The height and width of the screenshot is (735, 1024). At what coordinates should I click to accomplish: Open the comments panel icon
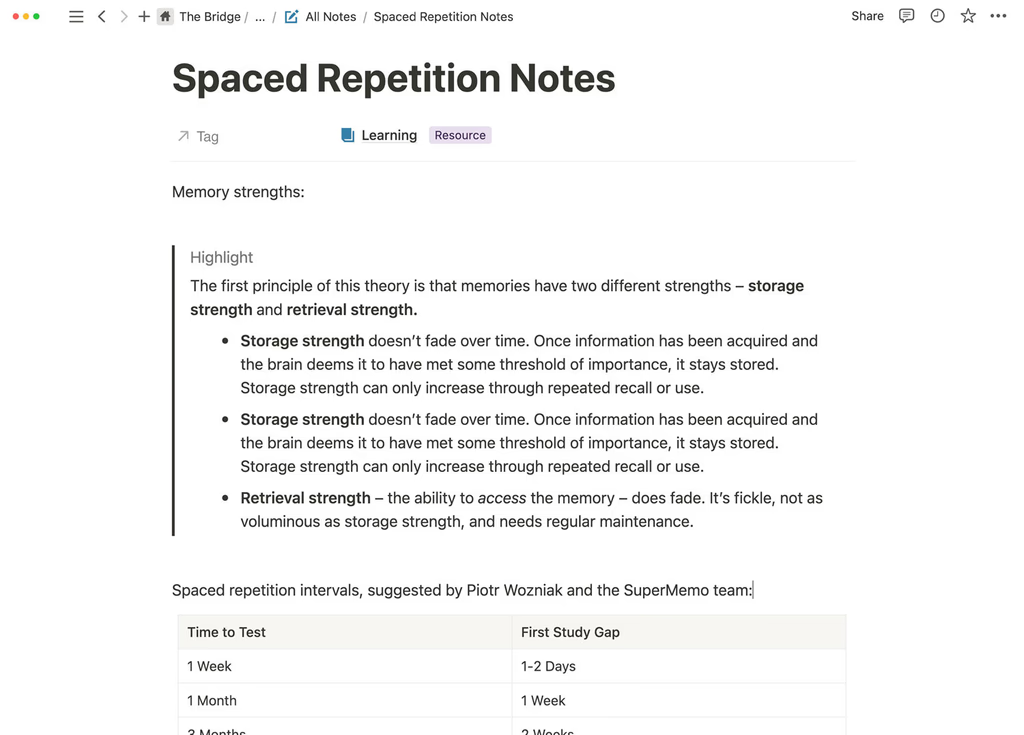coord(906,16)
